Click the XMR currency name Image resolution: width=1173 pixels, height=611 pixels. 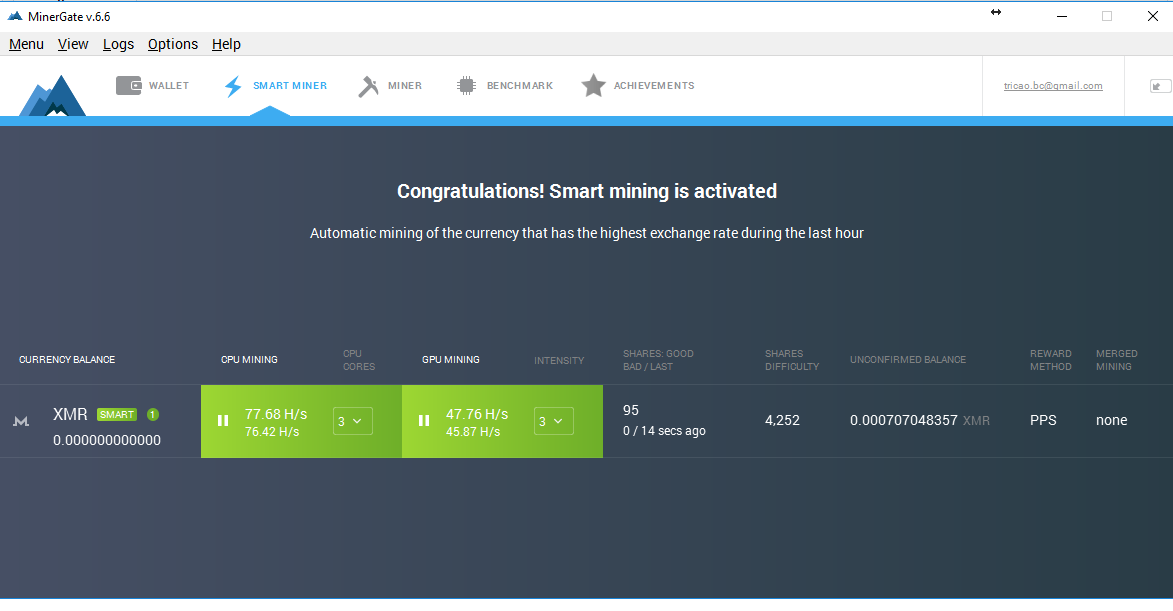click(x=70, y=414)
